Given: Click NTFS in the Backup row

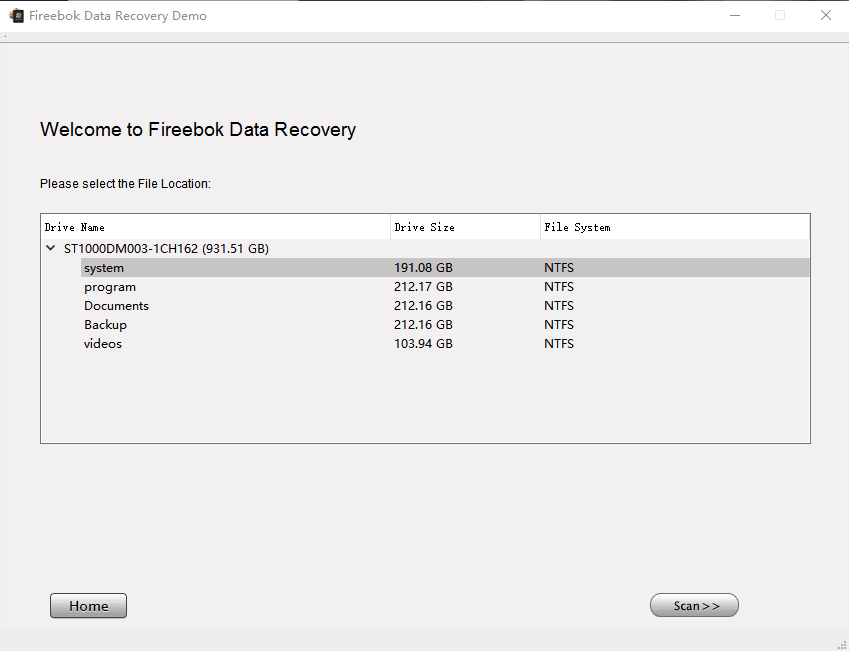Looking at the screenshot, I should [x=559, y=324].
